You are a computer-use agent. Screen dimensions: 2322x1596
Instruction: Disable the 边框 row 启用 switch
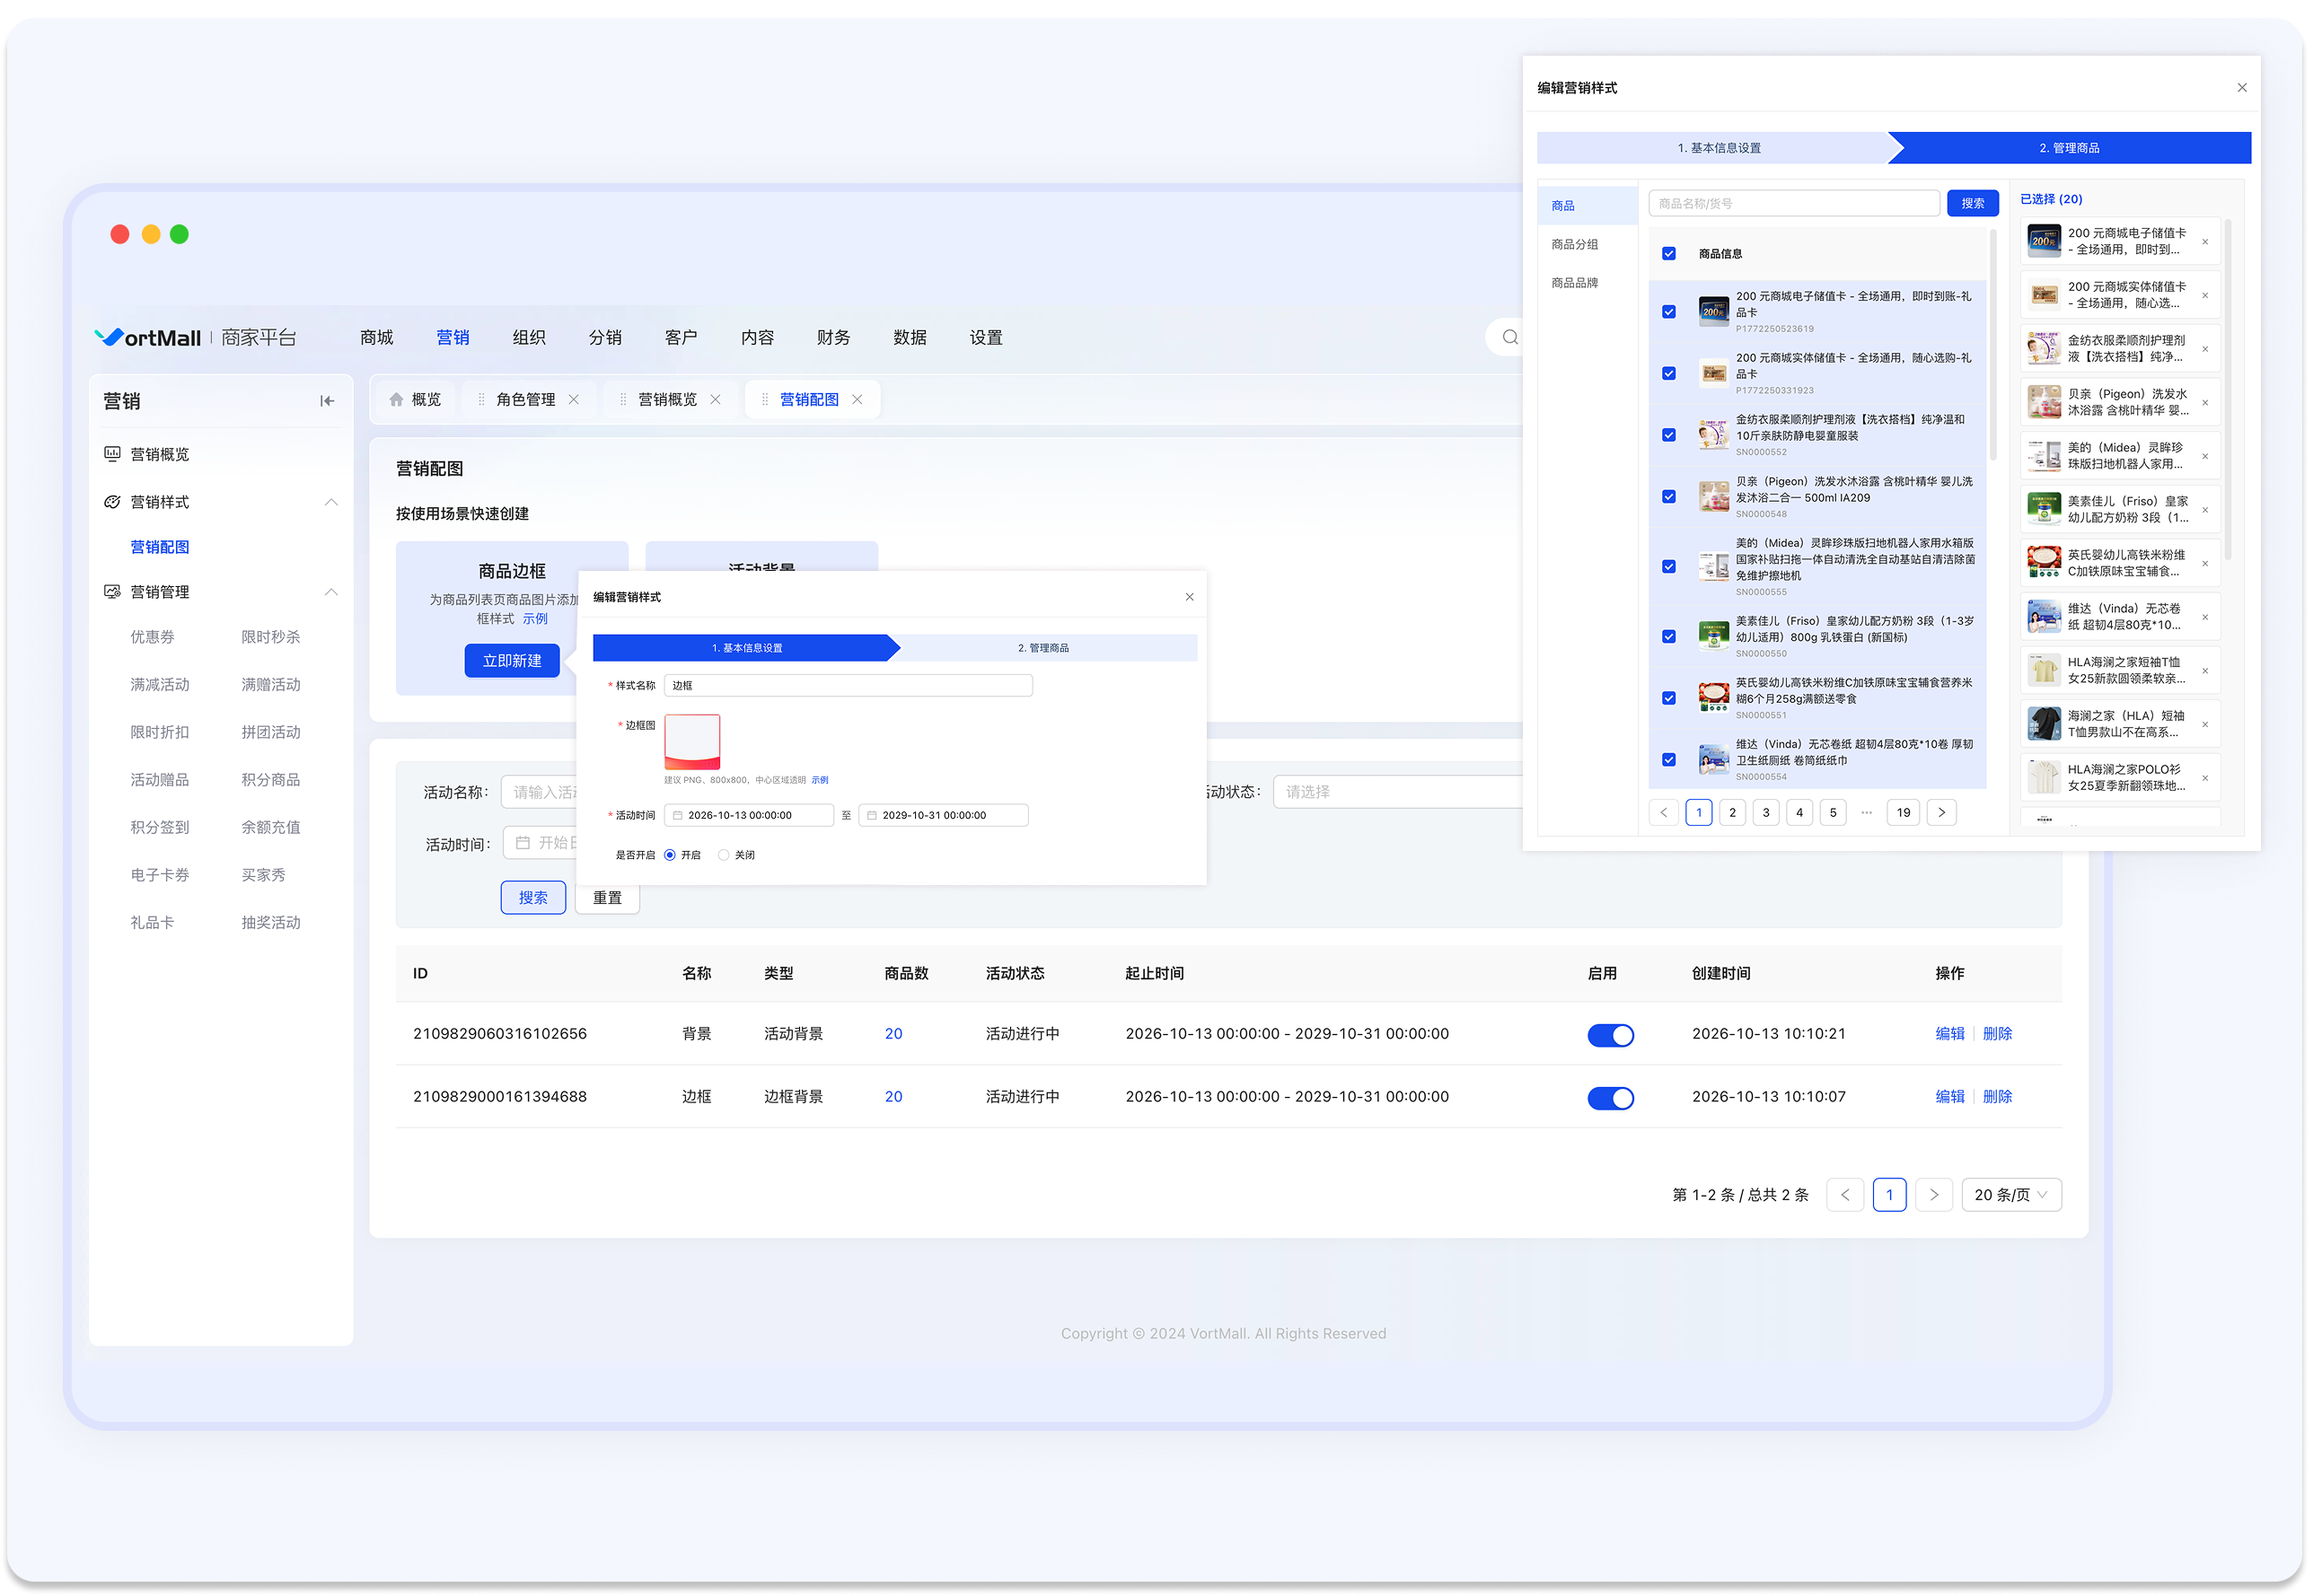pyautogui.click(x=1611, y=1099)
